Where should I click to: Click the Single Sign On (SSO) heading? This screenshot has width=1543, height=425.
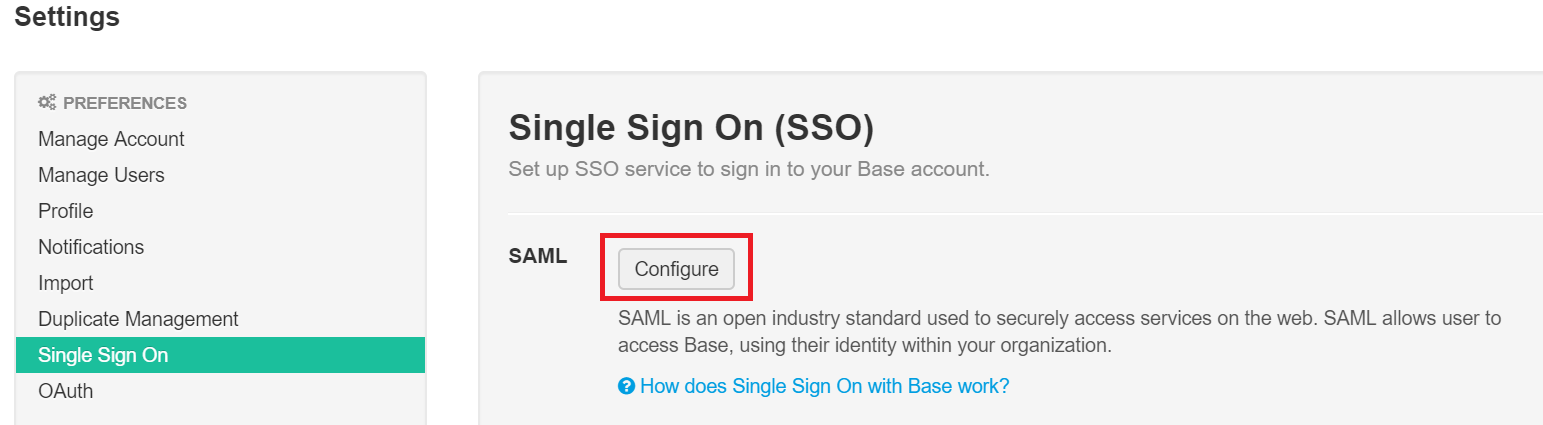(691, 129)
